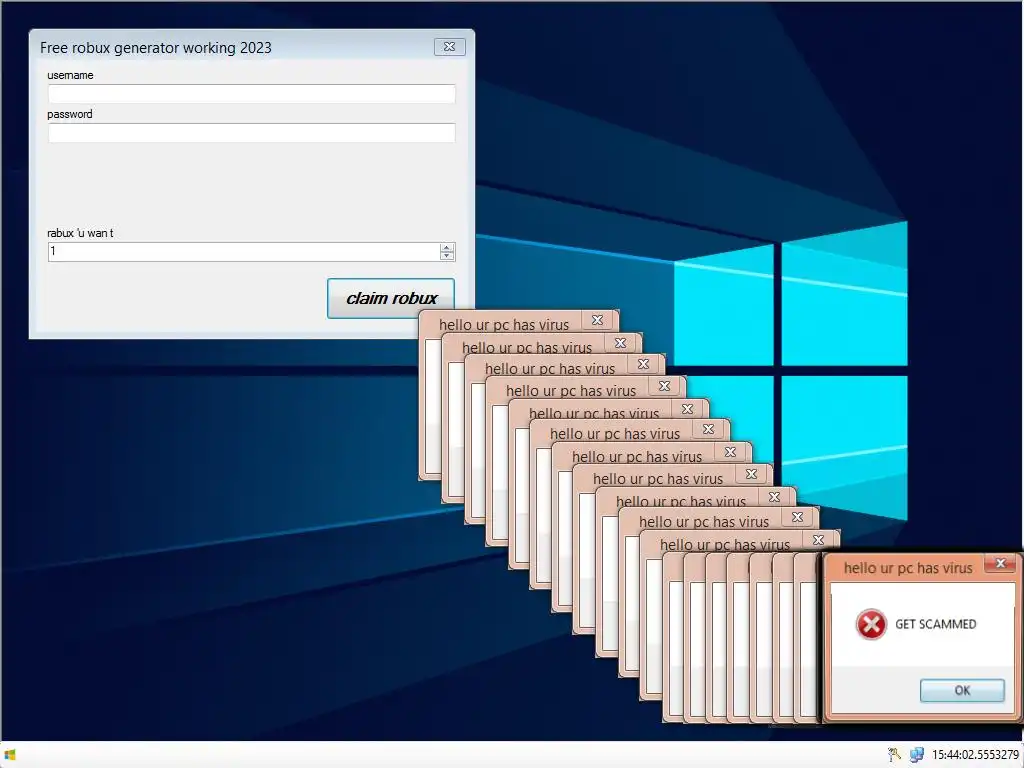Click the GET SCAMMED message text

935,624
